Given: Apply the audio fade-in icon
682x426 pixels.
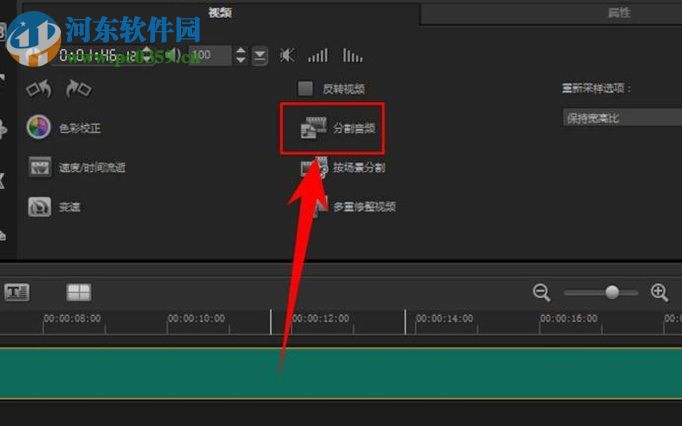Looking at the screenshot, I should click(x=318, y=56).
